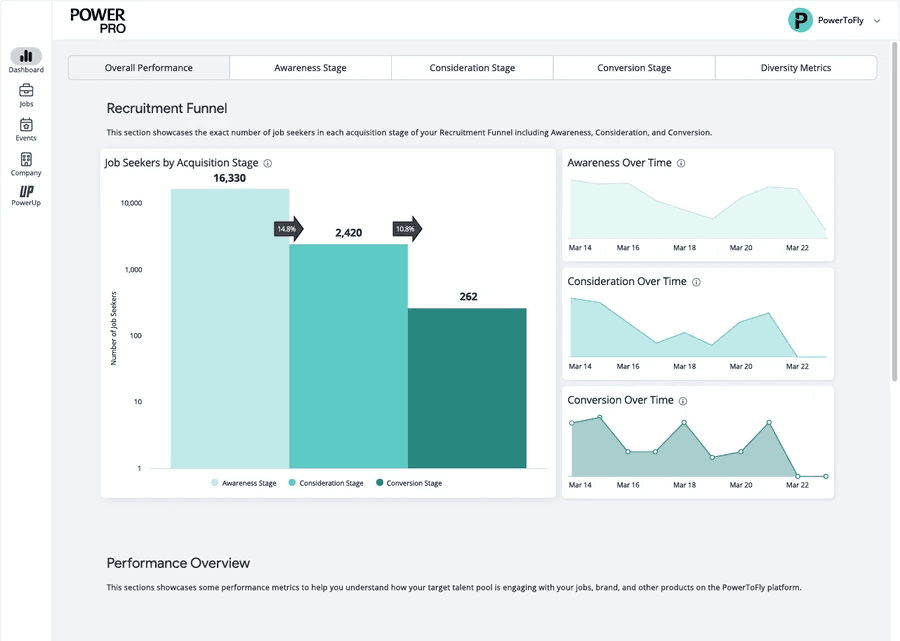Click the info icon beside Job Seekers by Acquisition Stage
This screenshot has height=641, width=900.
click(x=268, y=163)
